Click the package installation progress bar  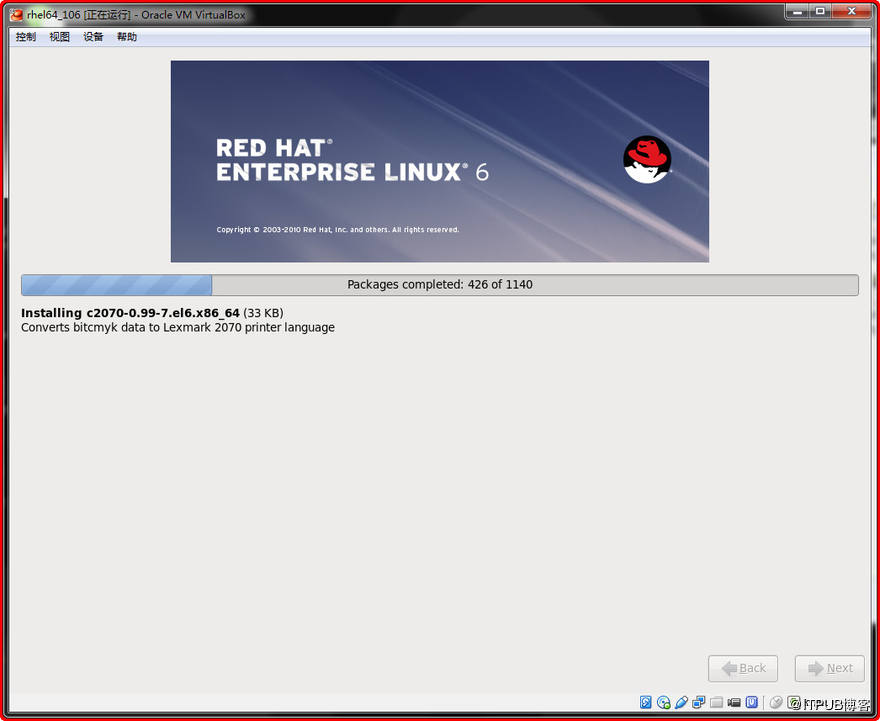pyautogui.click(x=440, y=284)
